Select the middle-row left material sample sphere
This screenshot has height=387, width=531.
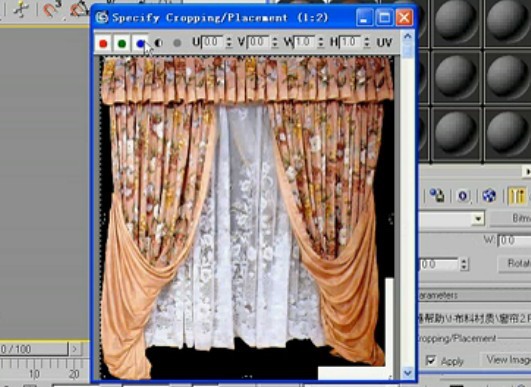455,77
